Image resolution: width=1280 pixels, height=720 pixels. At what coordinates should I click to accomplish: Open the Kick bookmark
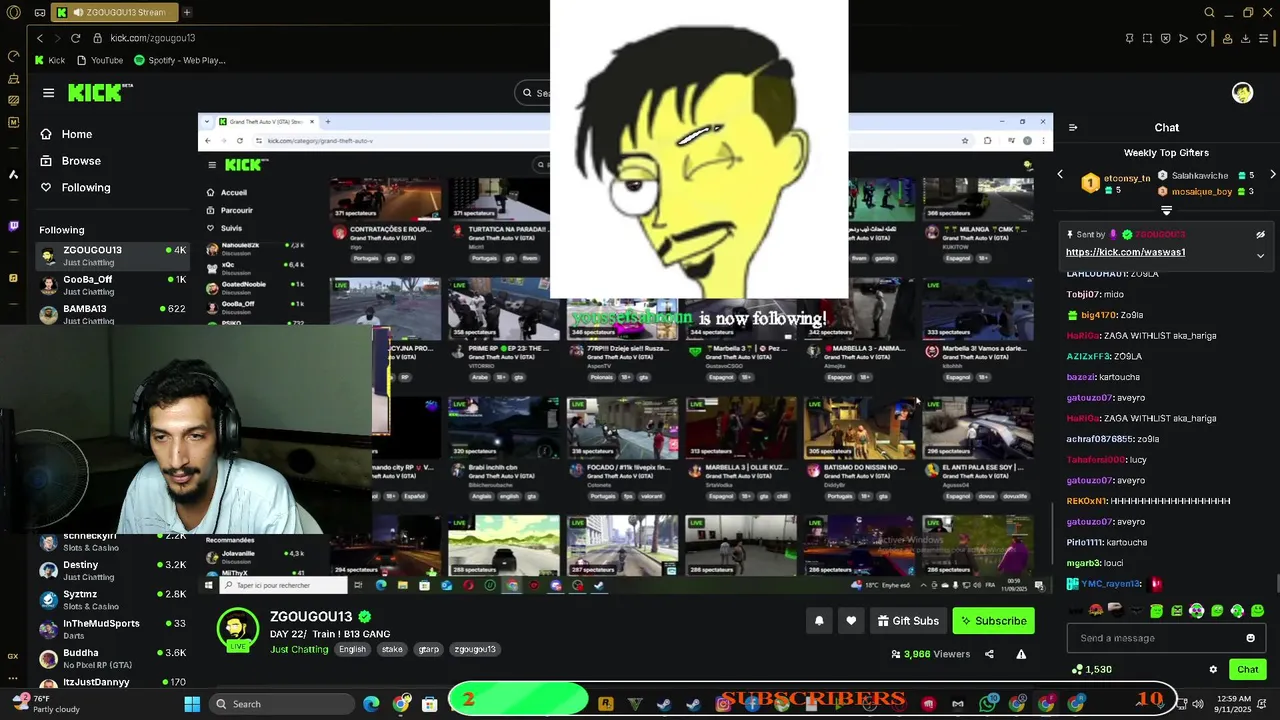pos(49,60)
